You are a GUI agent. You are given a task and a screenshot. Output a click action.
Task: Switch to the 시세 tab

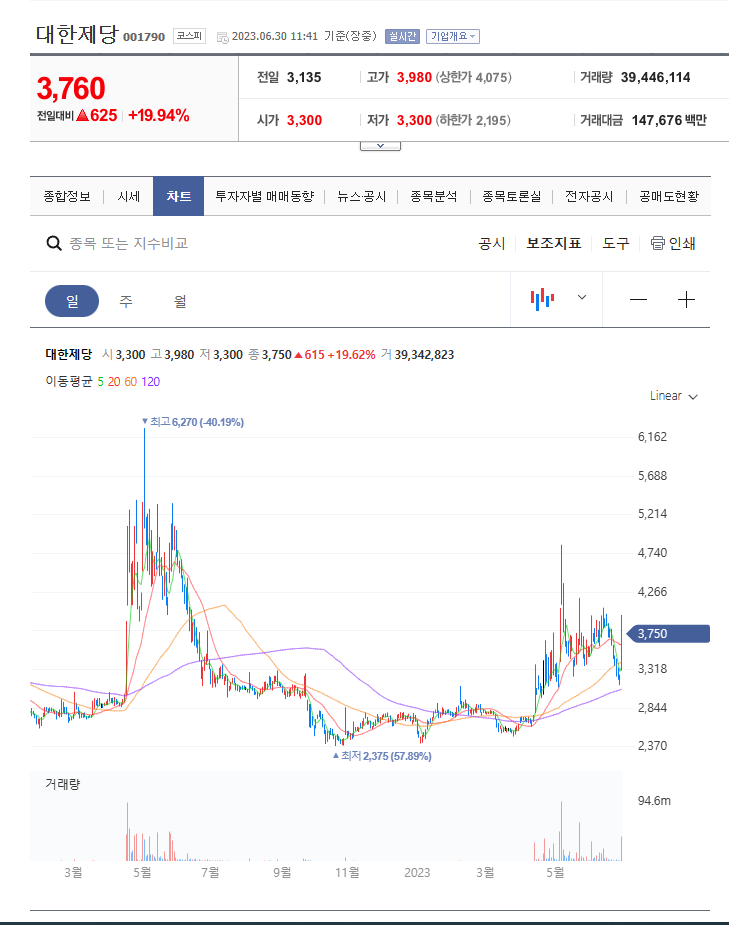(x=129, y=196)
